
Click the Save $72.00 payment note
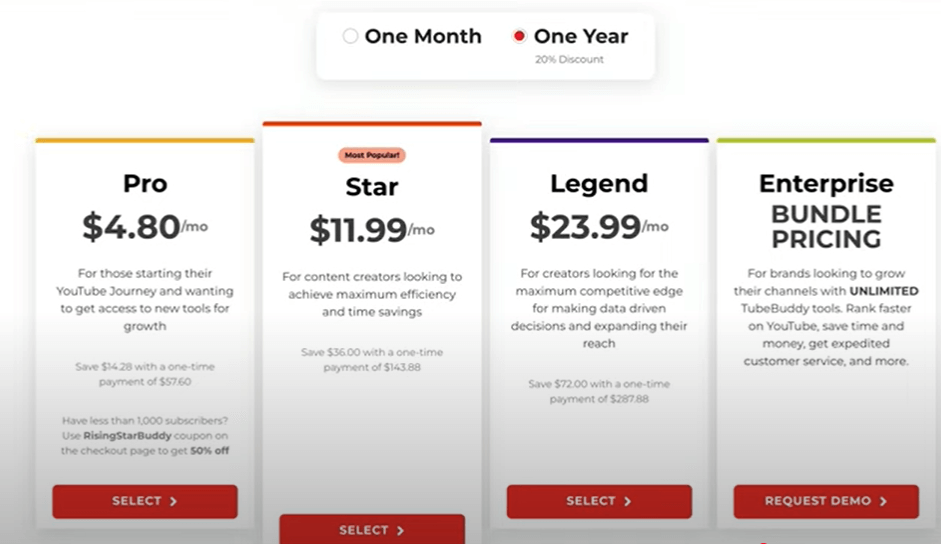pyautogui.click(x=599, y=391)
